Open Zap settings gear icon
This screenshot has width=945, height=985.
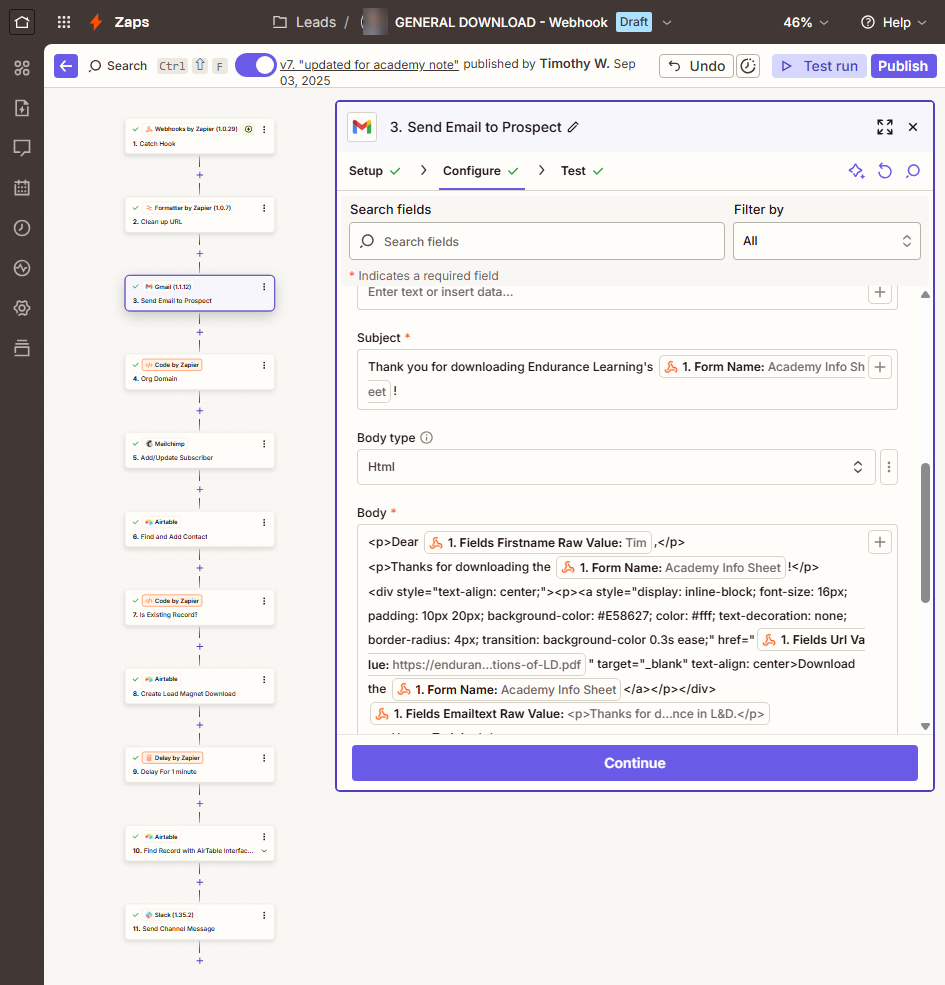pyautogui.click(x=22, y=308)
